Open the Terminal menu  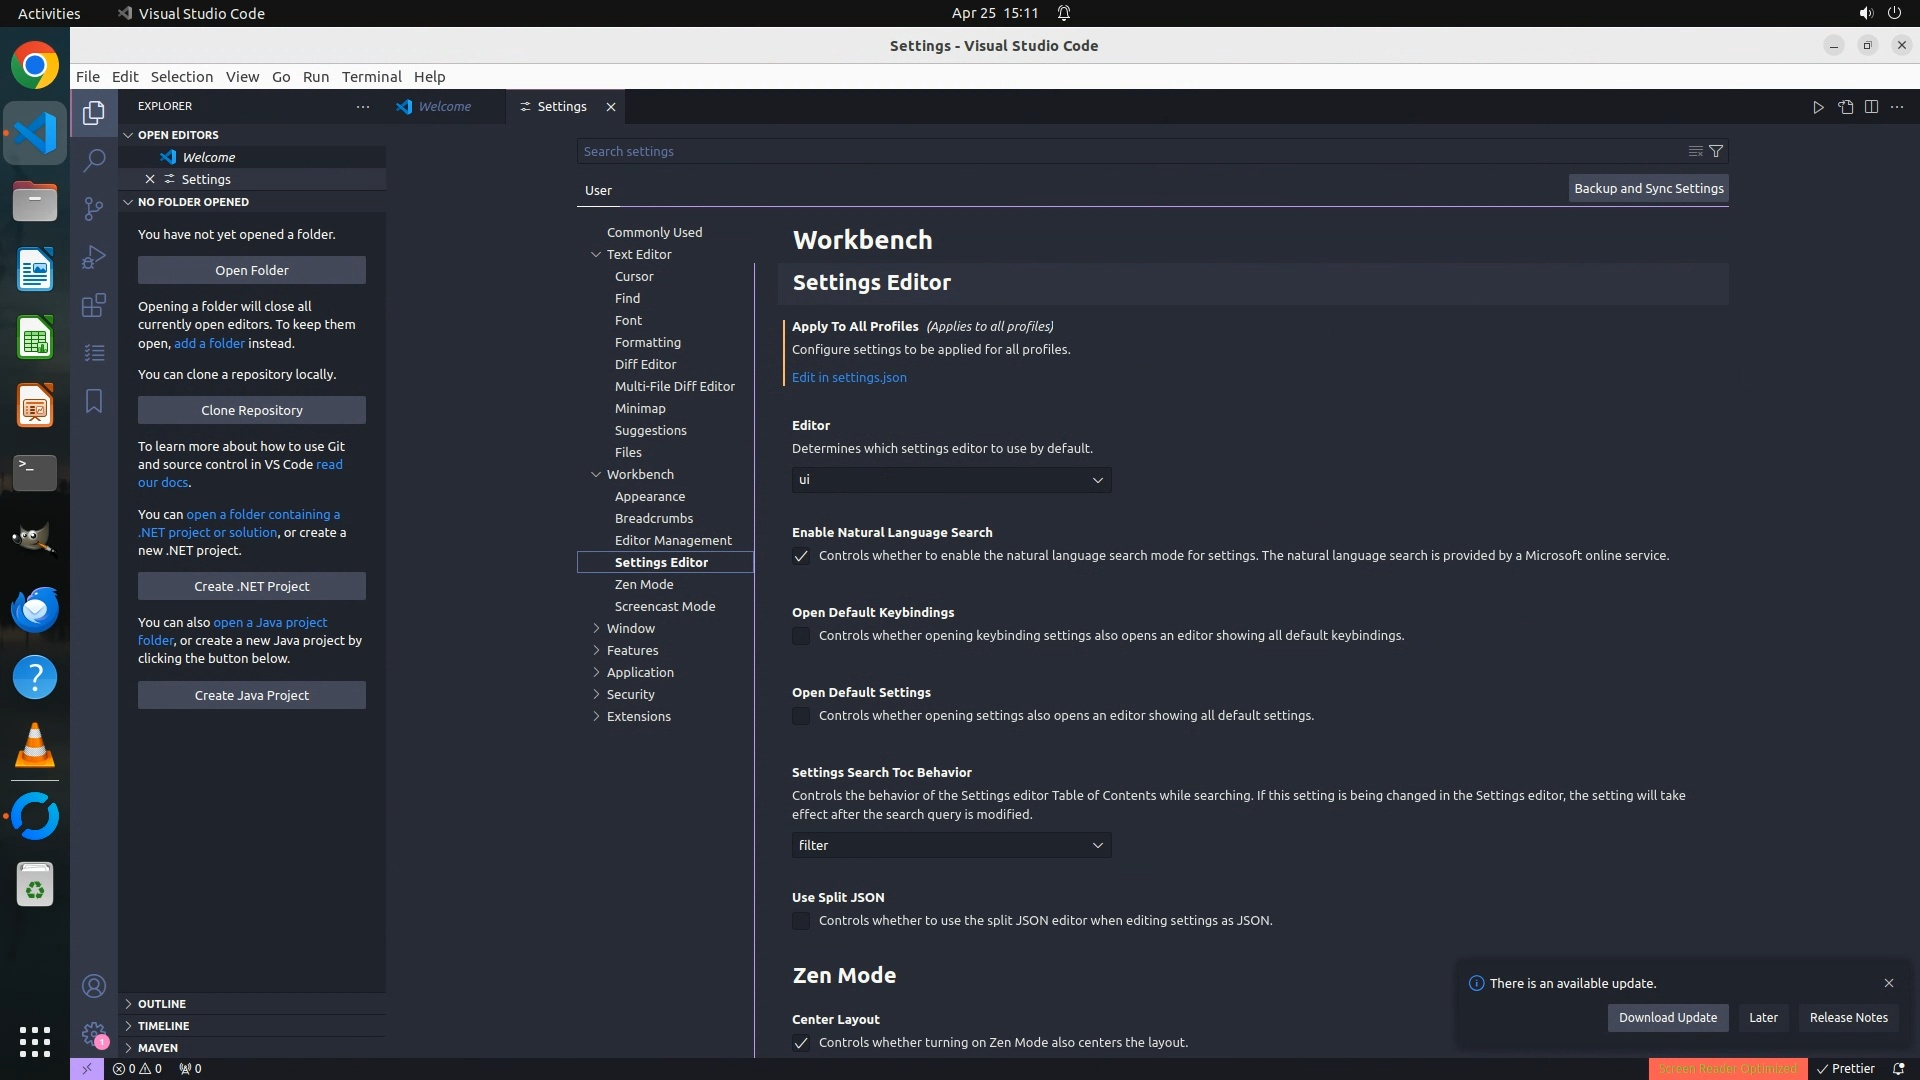(x=371, y=77)
